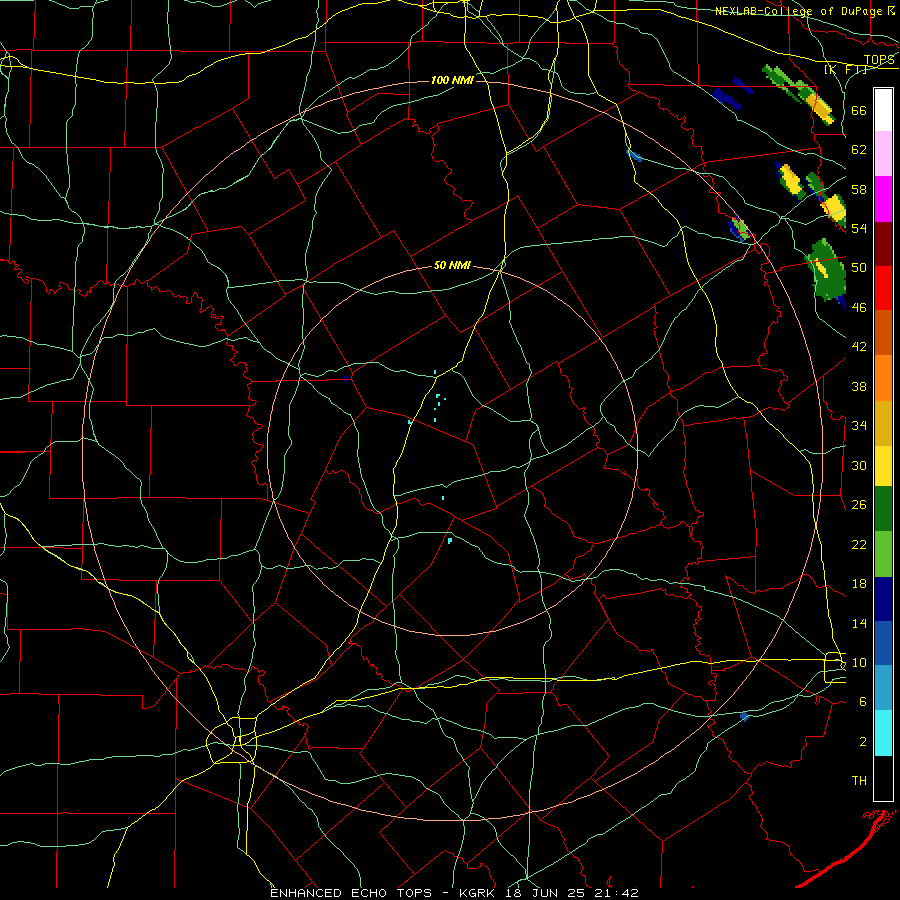Select the cyan legend swatch above TH
The width and height of the screenshot is (900, 900).
883,733
